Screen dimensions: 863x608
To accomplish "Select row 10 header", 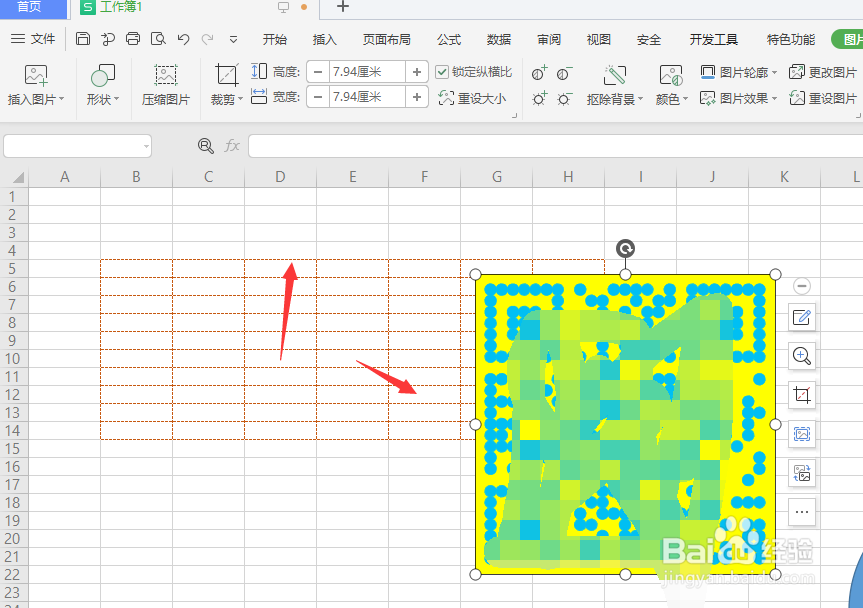I will point(13,359).
